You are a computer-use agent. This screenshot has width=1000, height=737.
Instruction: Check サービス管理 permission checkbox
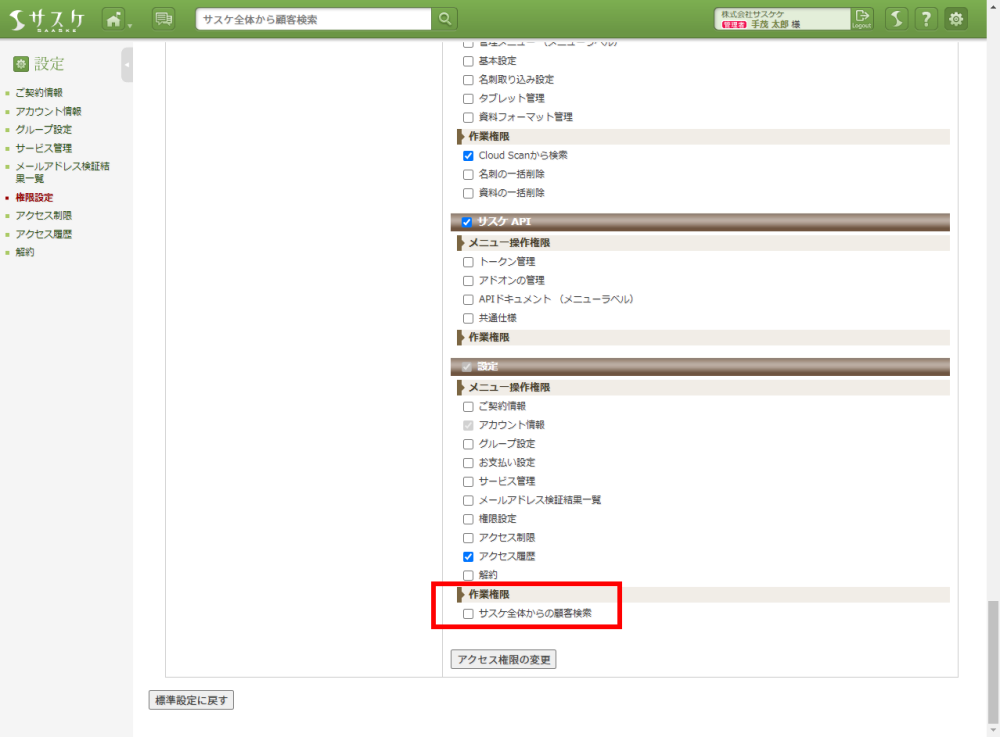[x=468, y=481]
